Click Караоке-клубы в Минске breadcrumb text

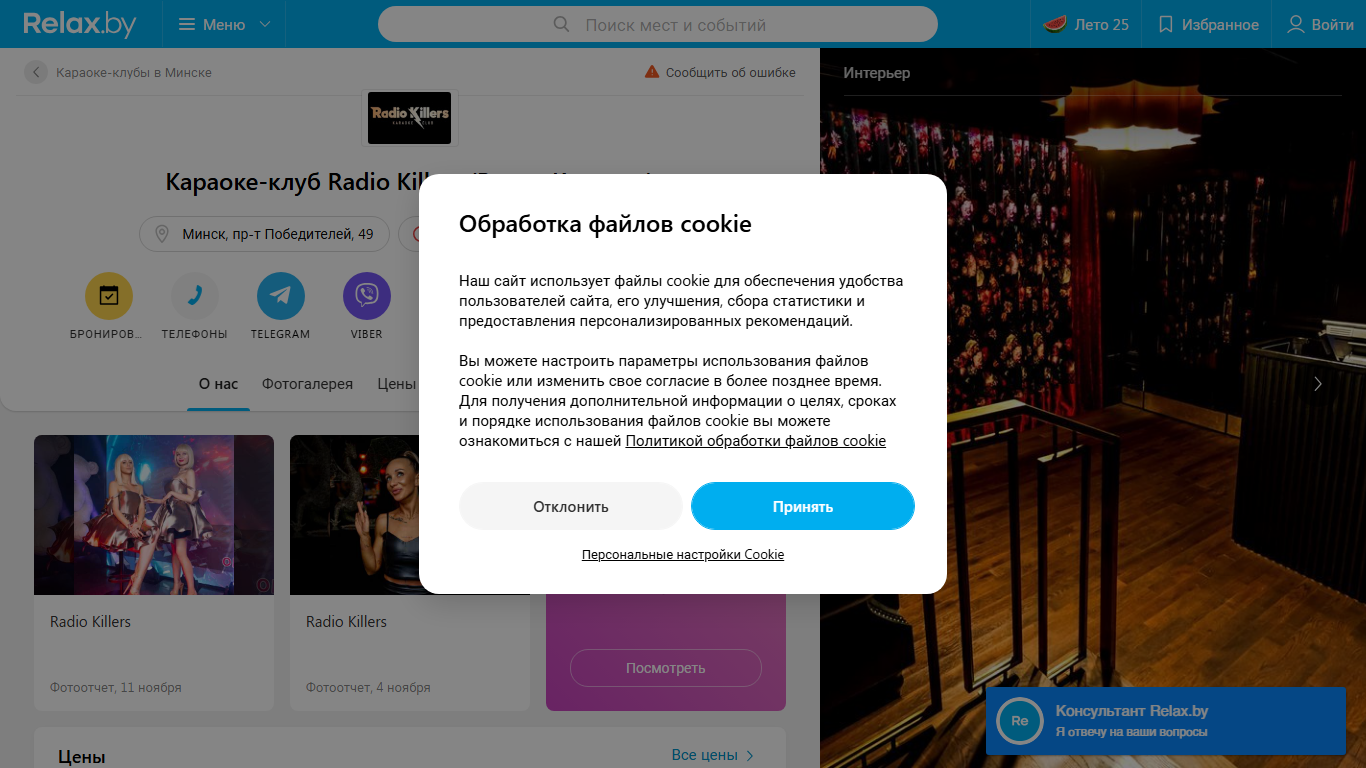(134, 72)
